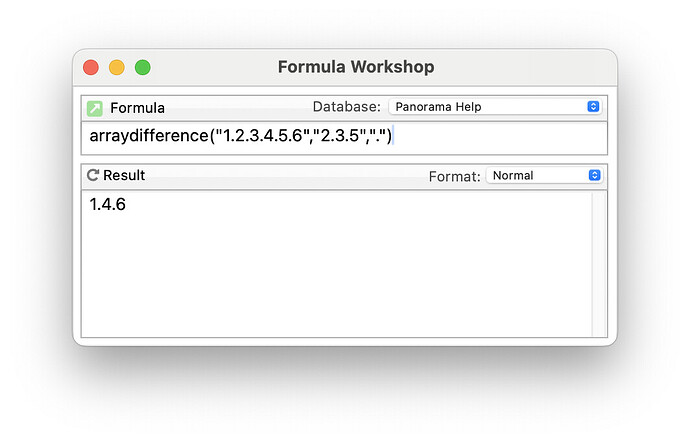Click the Database: label
690x442 pixels.
click(346, 107)
